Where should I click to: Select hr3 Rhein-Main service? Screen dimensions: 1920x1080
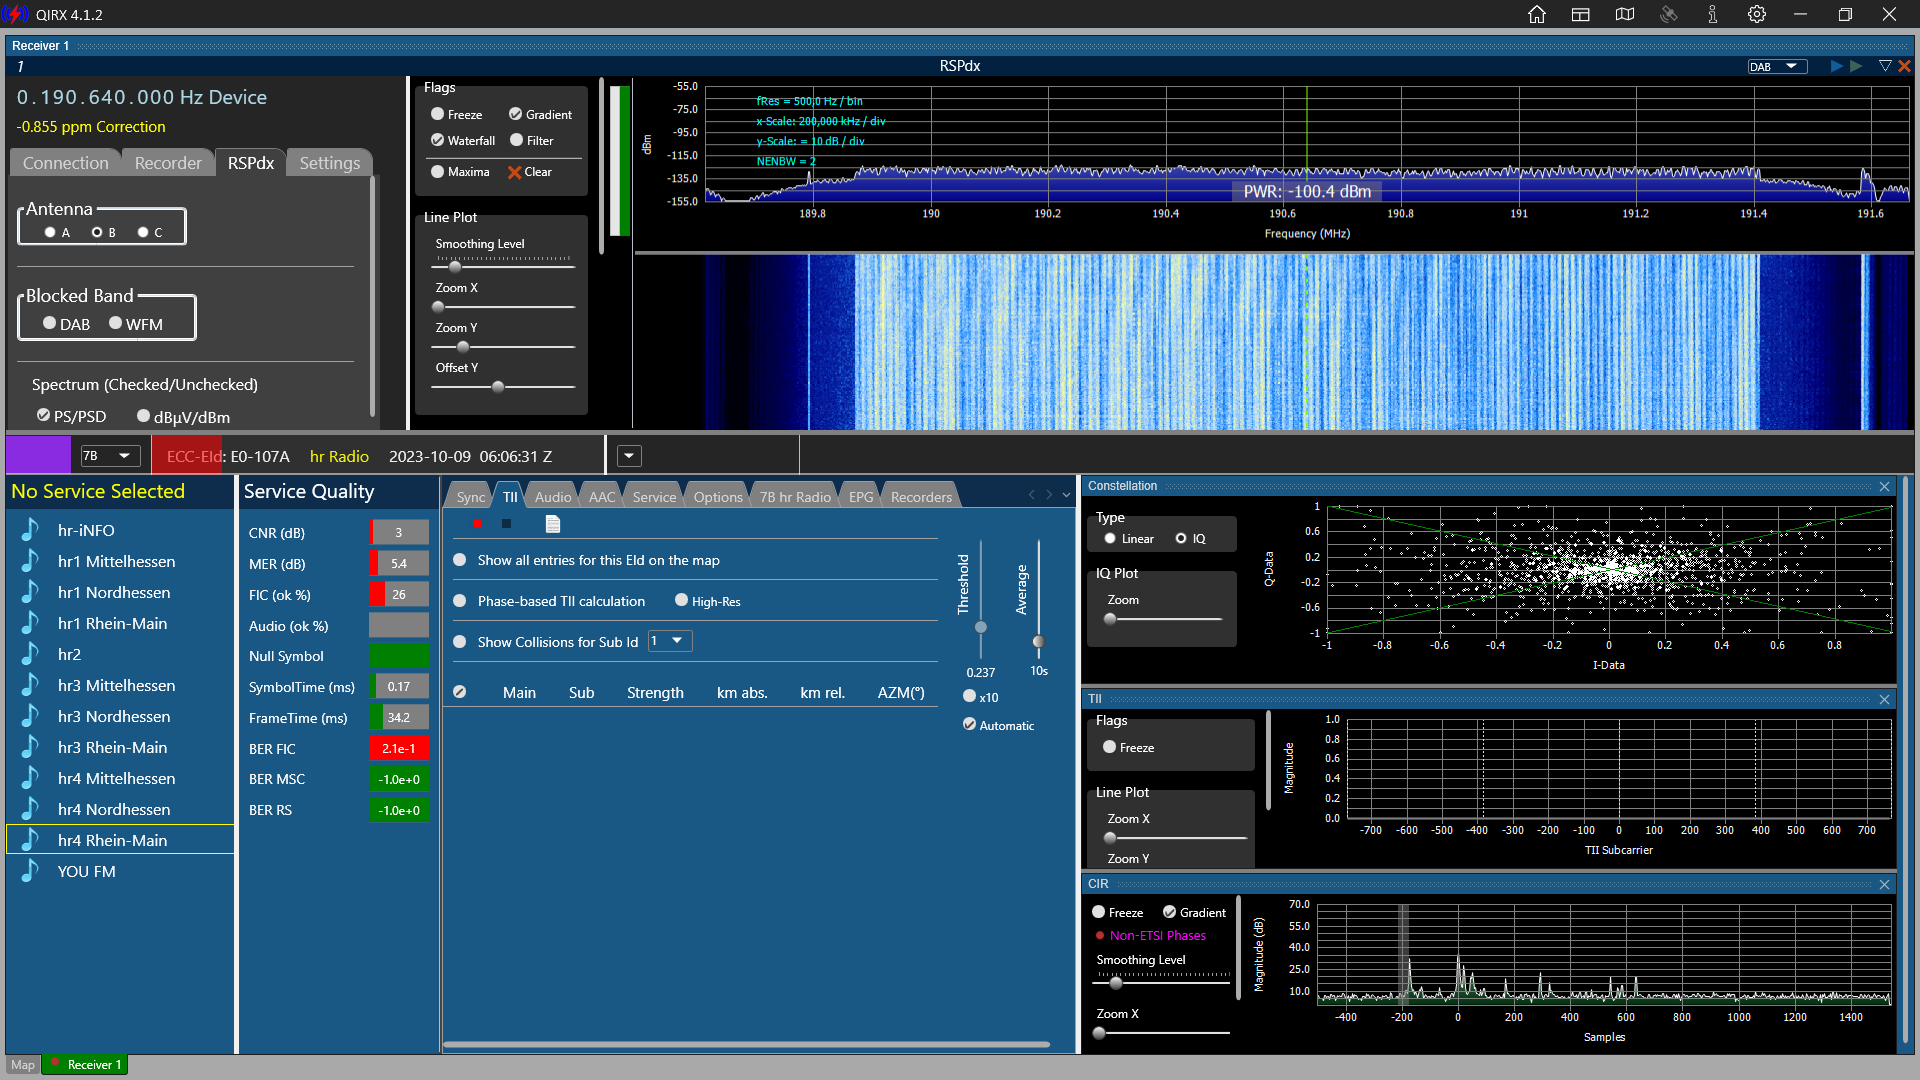tap(112, 747)
